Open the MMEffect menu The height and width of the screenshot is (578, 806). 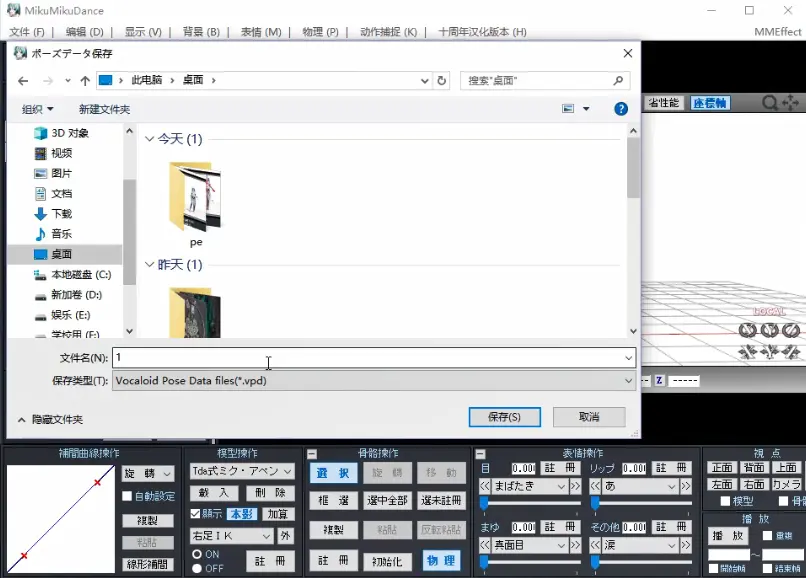[x=778, y=32]
